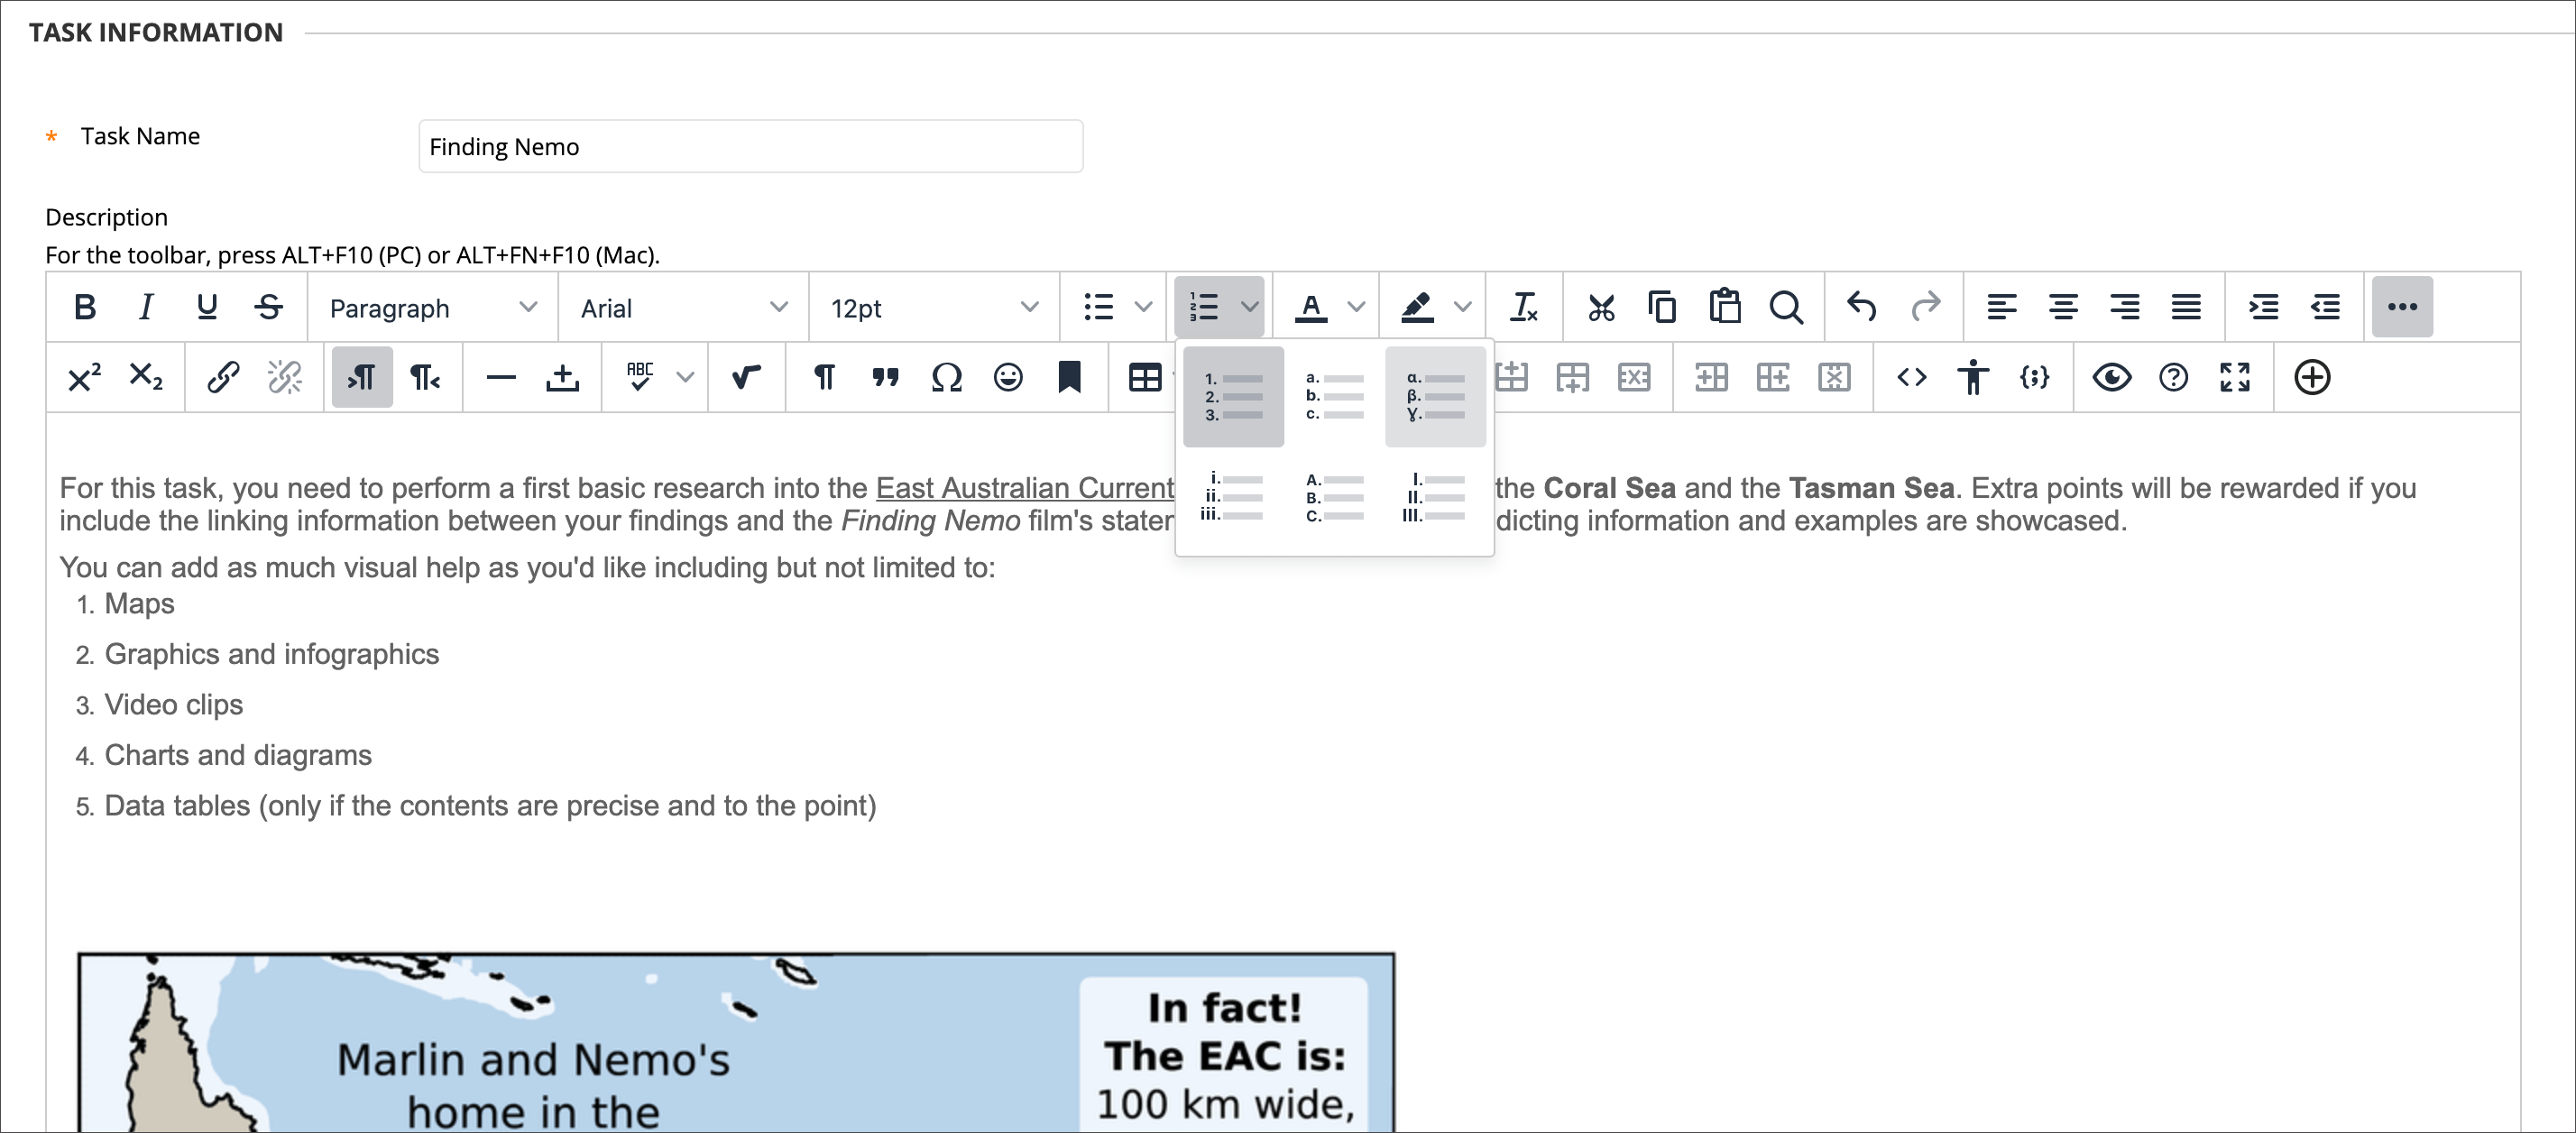2576x1133 pixels.
Task: Clear formatting from selected text
Action: (1524, 307)
